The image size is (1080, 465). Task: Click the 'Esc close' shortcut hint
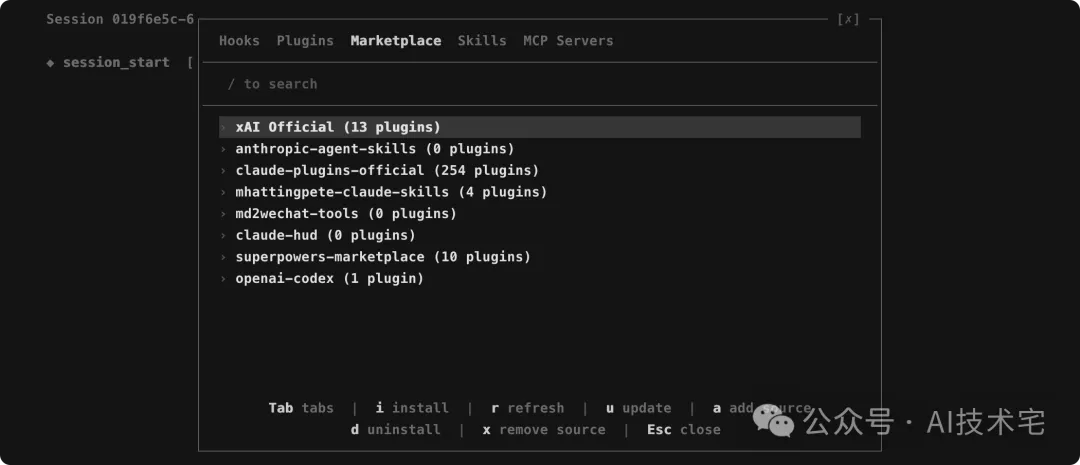(x=683, y=430)
